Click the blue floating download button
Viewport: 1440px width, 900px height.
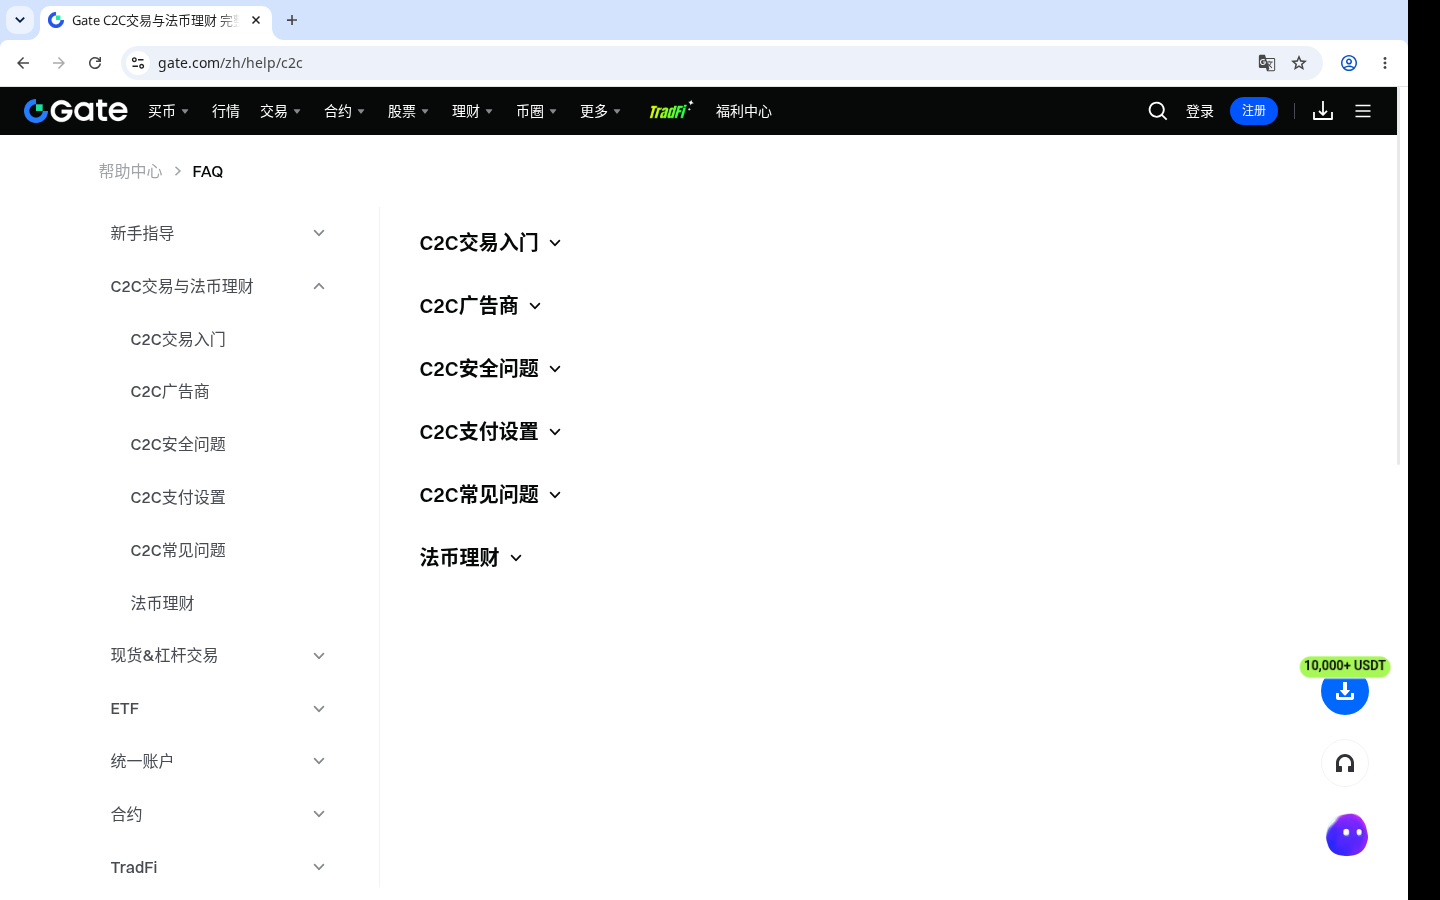coord(1345,691)
